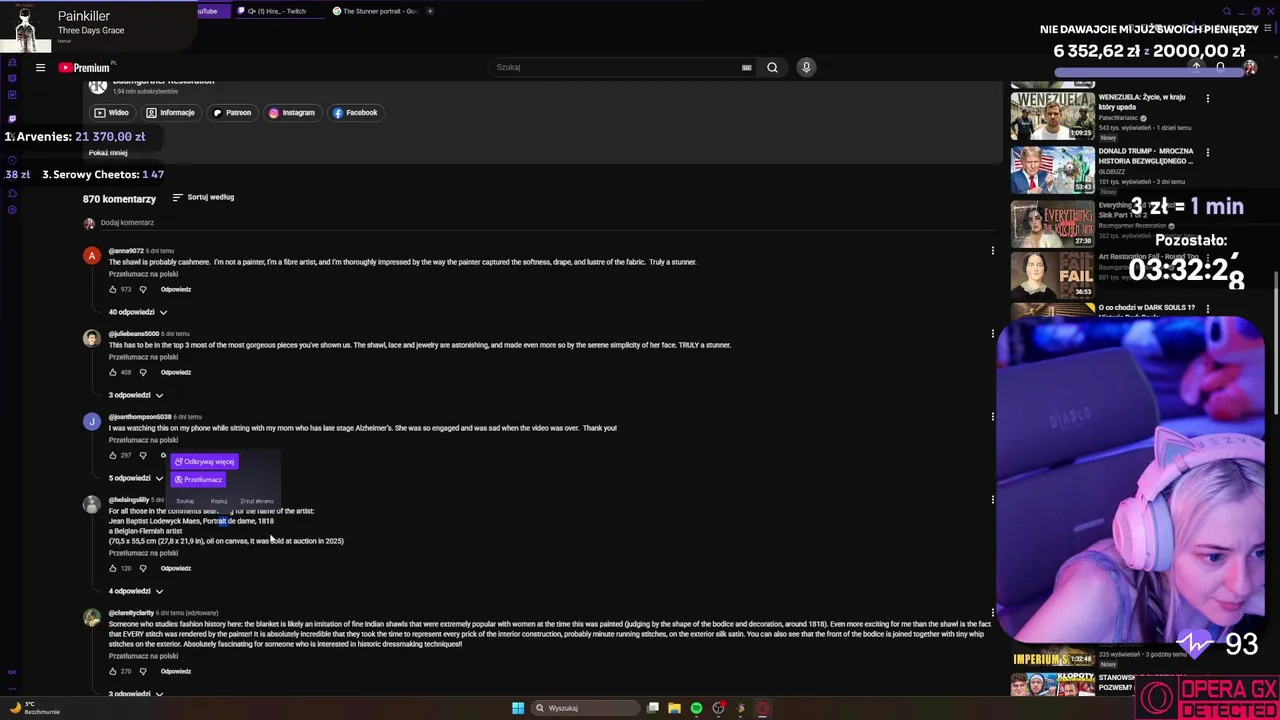Translate @juliebeans5000 comment via Przetłumacz na polski

[143, 357]
